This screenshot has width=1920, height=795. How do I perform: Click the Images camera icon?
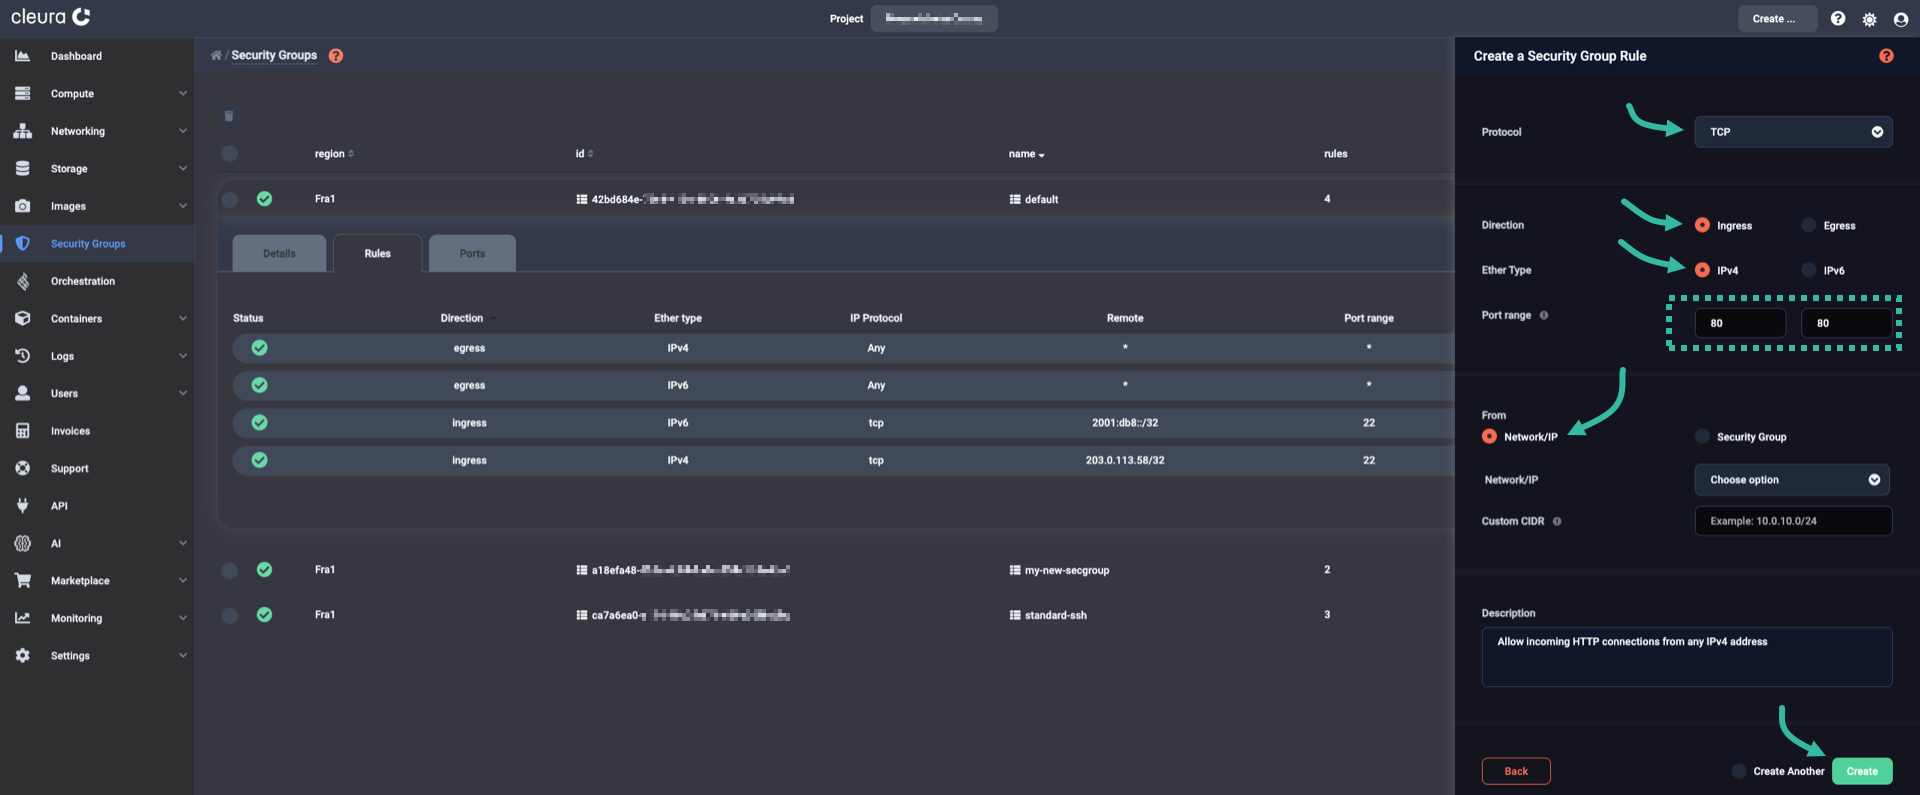(x=22, y=206)
